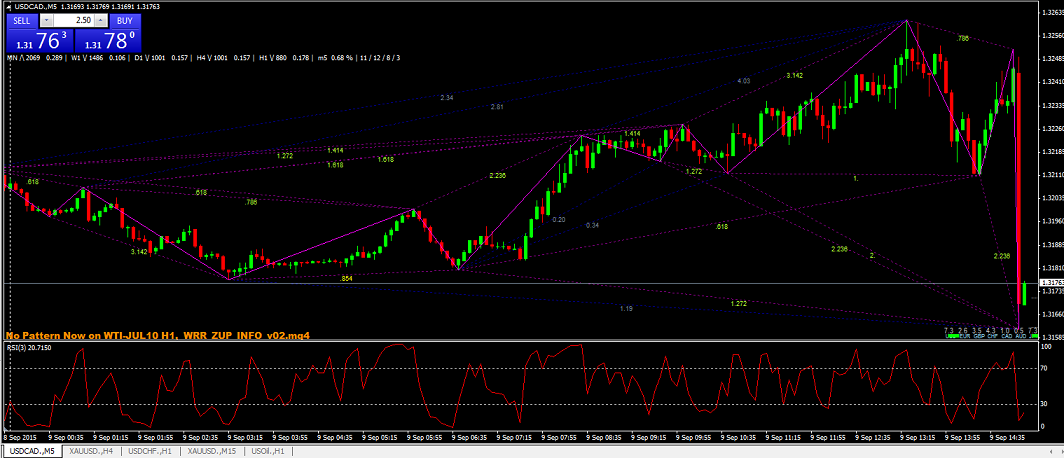Click the 1.31 76 sell price tile
This screenshot has width=1064, height=458.
point(38,41)
